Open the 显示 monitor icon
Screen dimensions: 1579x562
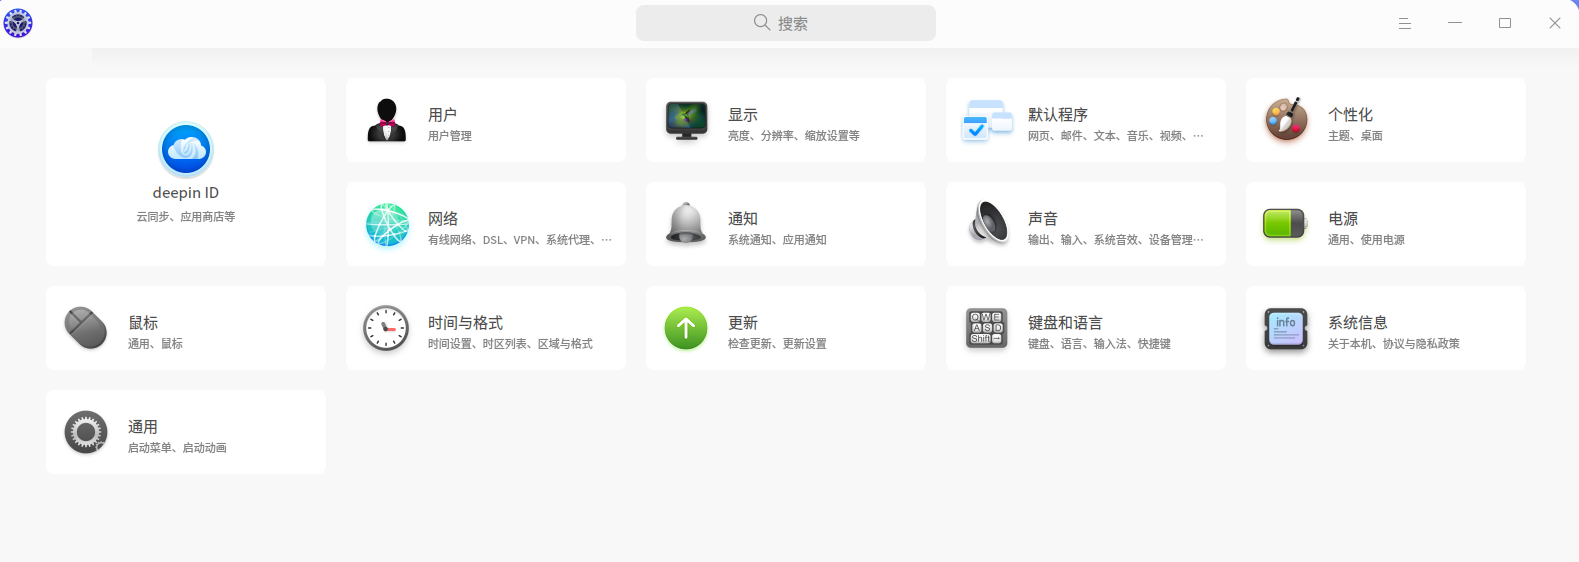pyautogui.click(x=686, y=120)
